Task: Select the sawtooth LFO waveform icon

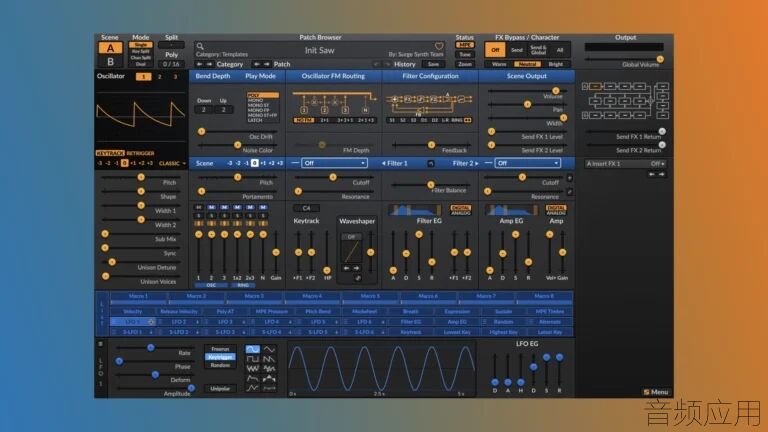Action: pyautogui.click(x=269, y=359)
